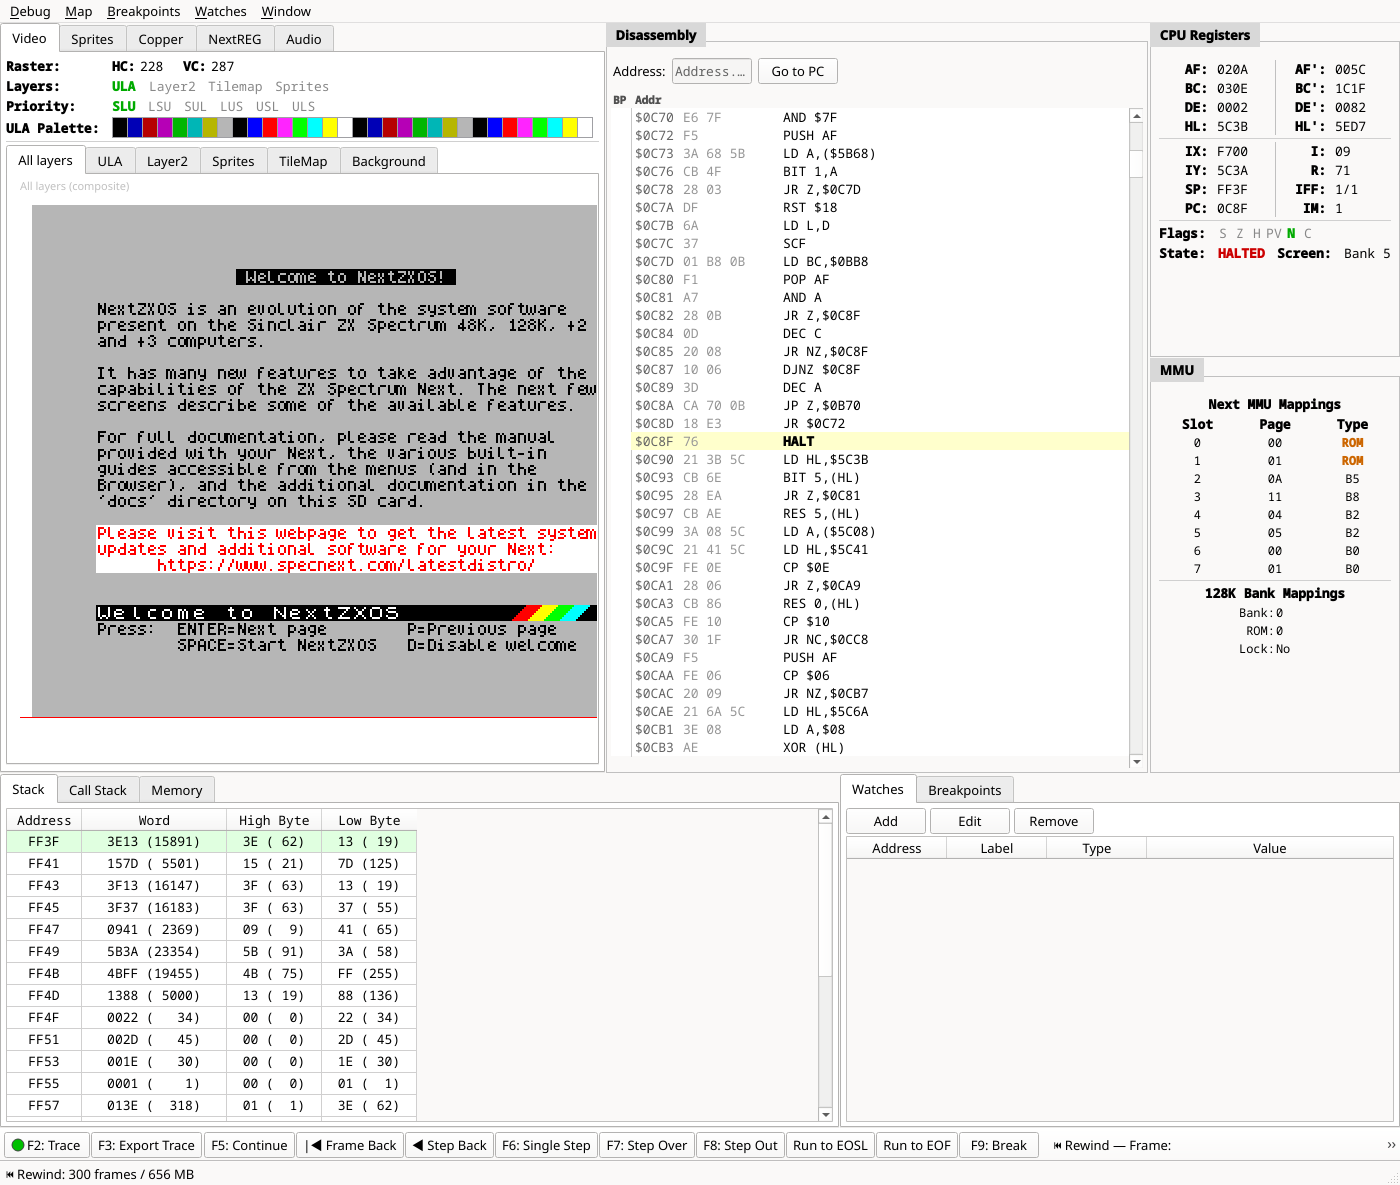Screen dimensions: 1400x1185
Task: Click F9: Break button
Action: coord(999,1145)
